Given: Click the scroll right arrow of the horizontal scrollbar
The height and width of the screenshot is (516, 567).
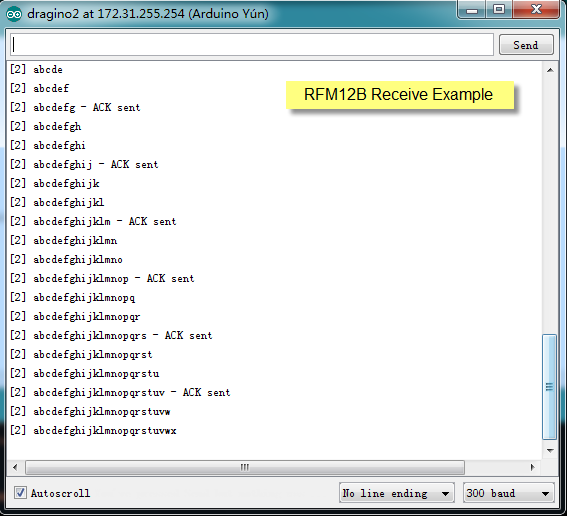Looking at the screenshot, I should [532, 467].
